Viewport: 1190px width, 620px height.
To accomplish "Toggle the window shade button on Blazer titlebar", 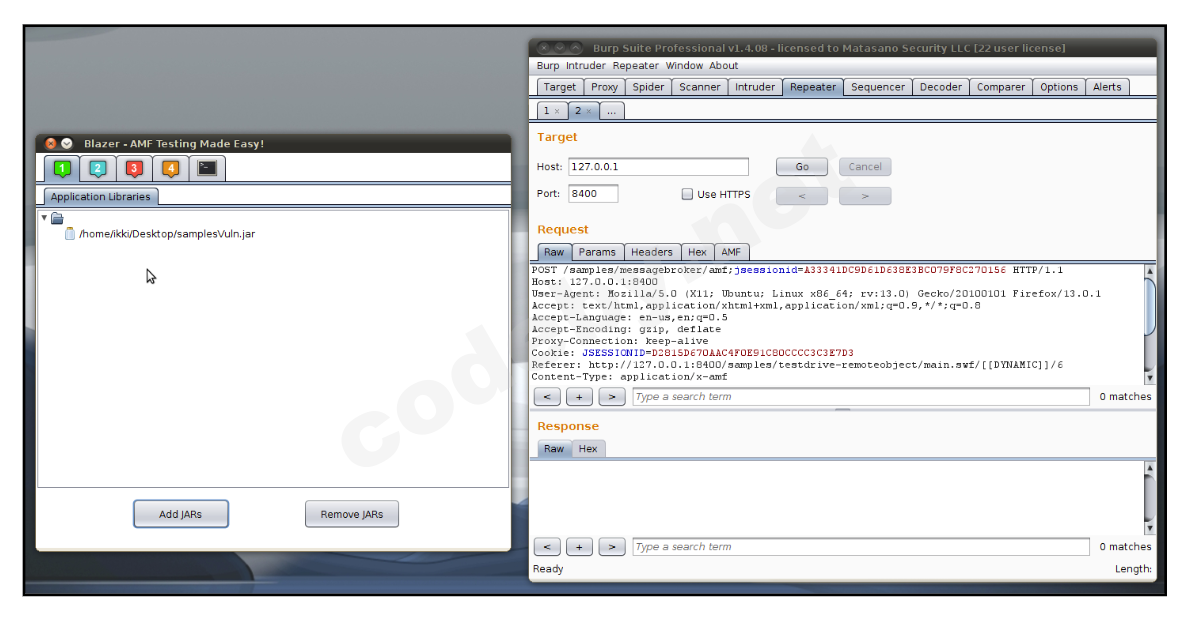I will 66,143.
